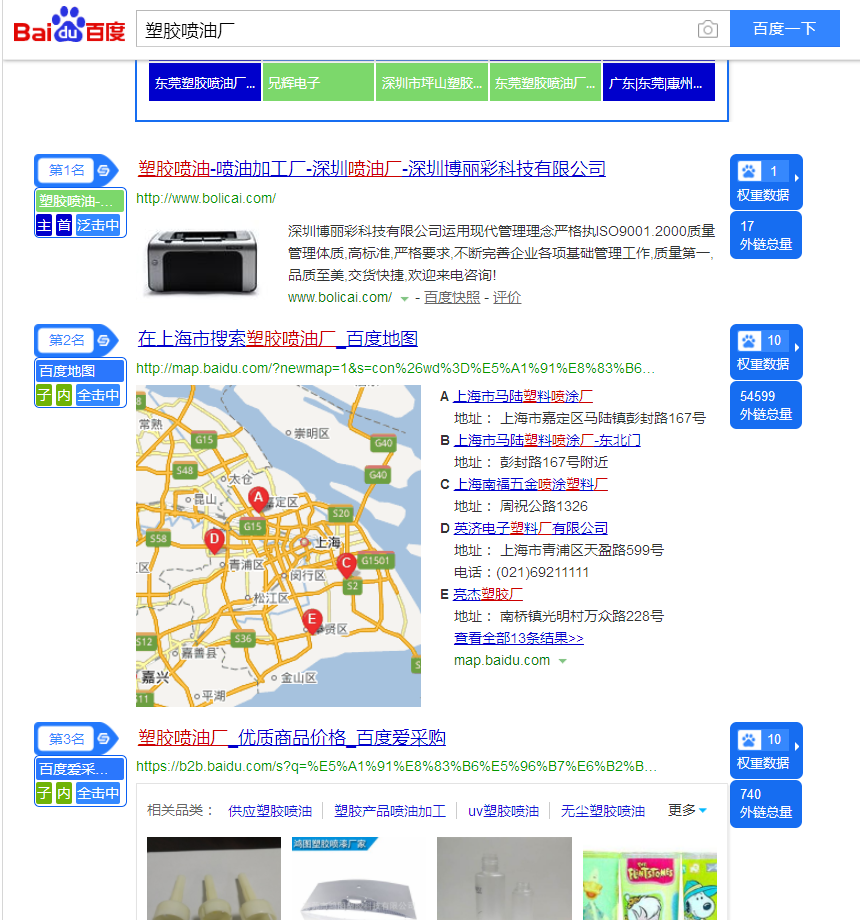The image size is (860, 920).
Task: Click the 内 tag under 百度爱采 label
Action: (64, 793)
